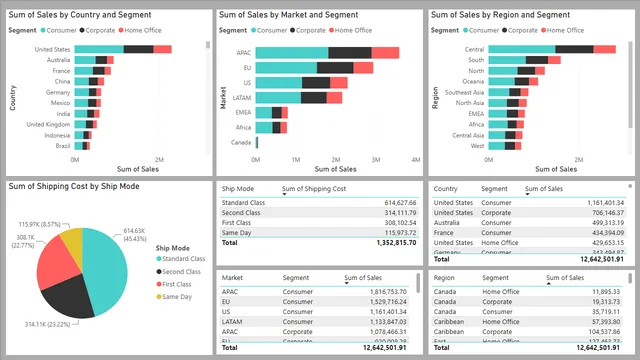Click the 11,895.33 Canada Home Office value
This screenshot has height=360, width=640.
point(606,292)
